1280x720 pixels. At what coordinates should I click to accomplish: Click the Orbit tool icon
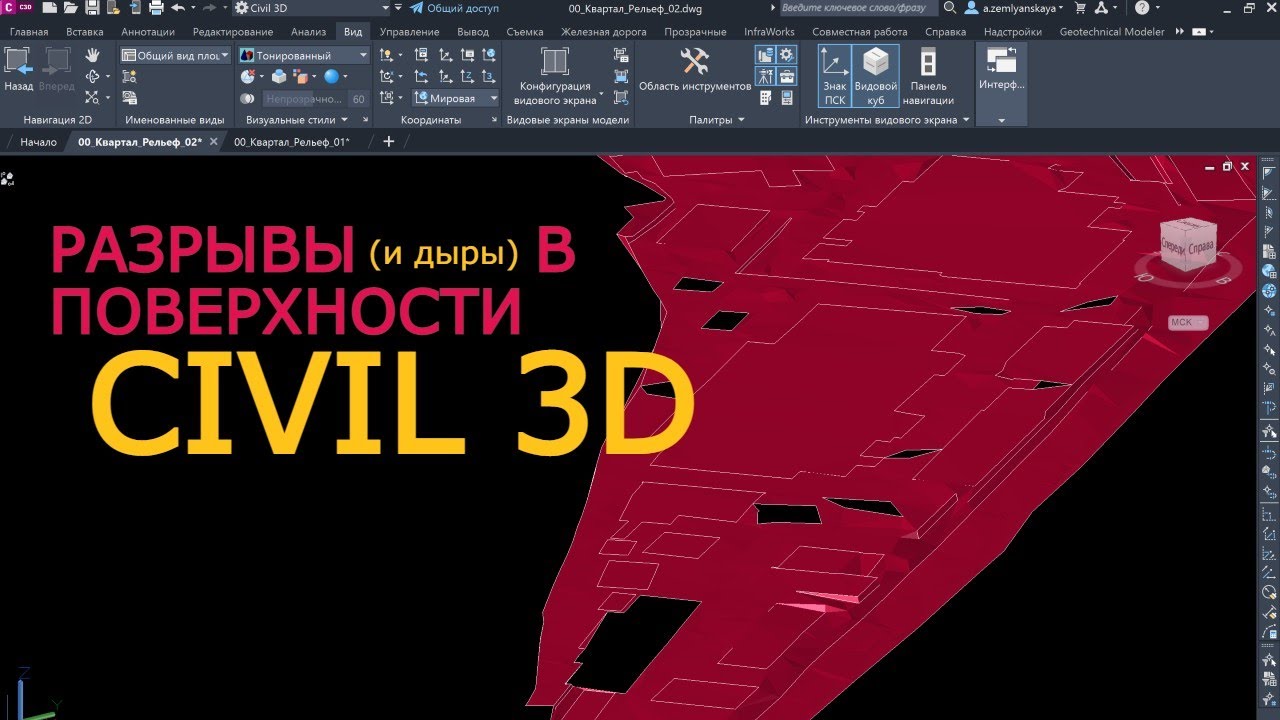(x=92, y=76)
